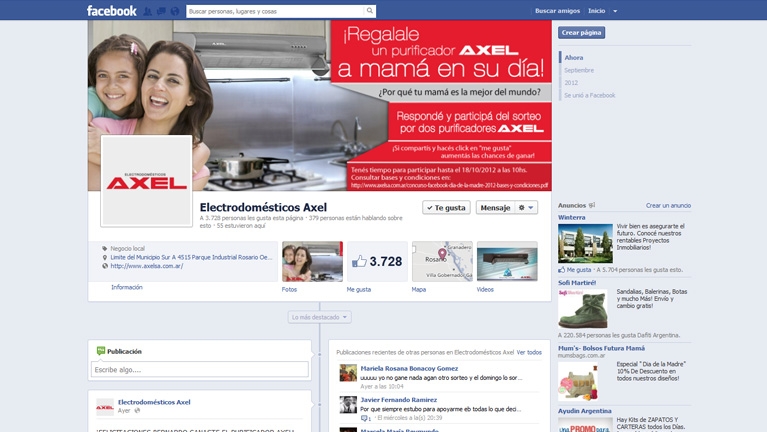Image resolution: width=767 pixels, height=432 pixels.
Task: Click the Anuncios sponsored header
Action: [x=572, y=205]
